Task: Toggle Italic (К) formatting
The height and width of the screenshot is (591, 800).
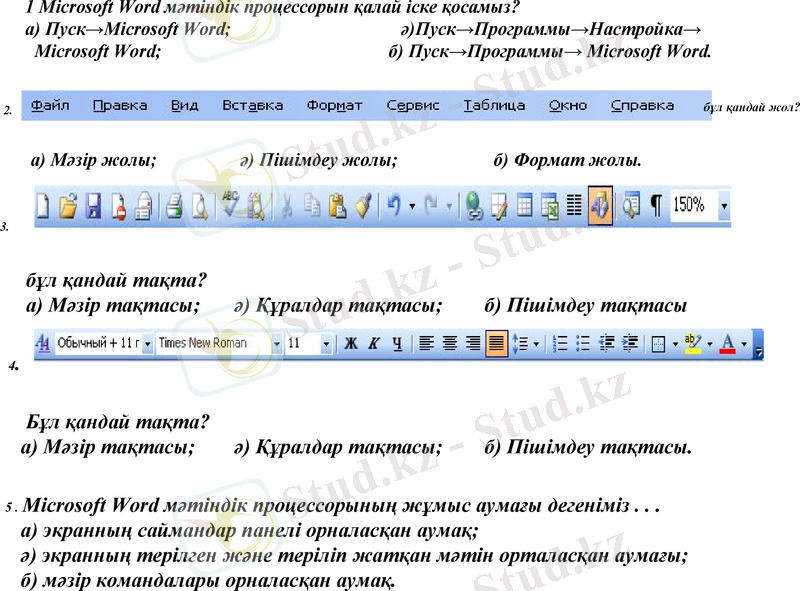Action: click(374, 344)
